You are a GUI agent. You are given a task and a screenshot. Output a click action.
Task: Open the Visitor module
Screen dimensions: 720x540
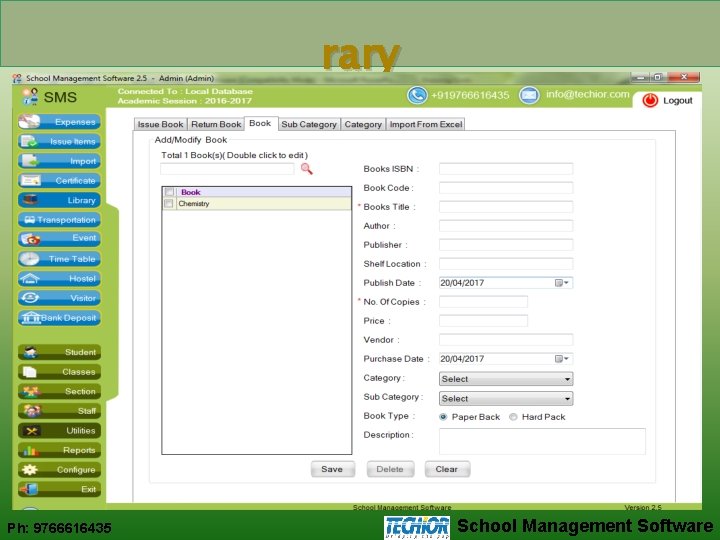(59, 298)
